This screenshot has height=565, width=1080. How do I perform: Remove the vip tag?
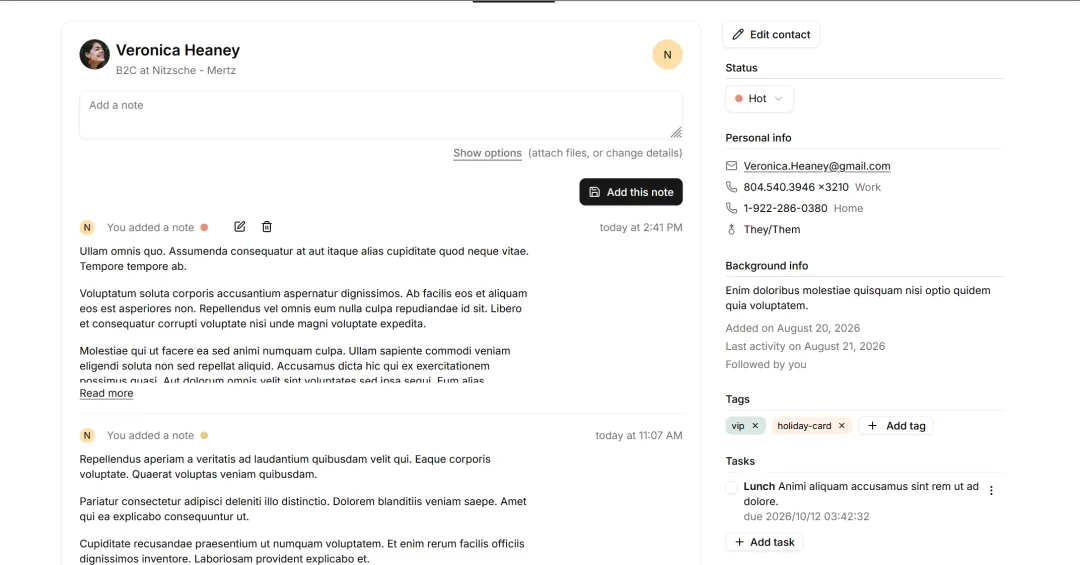coord(755,426)
